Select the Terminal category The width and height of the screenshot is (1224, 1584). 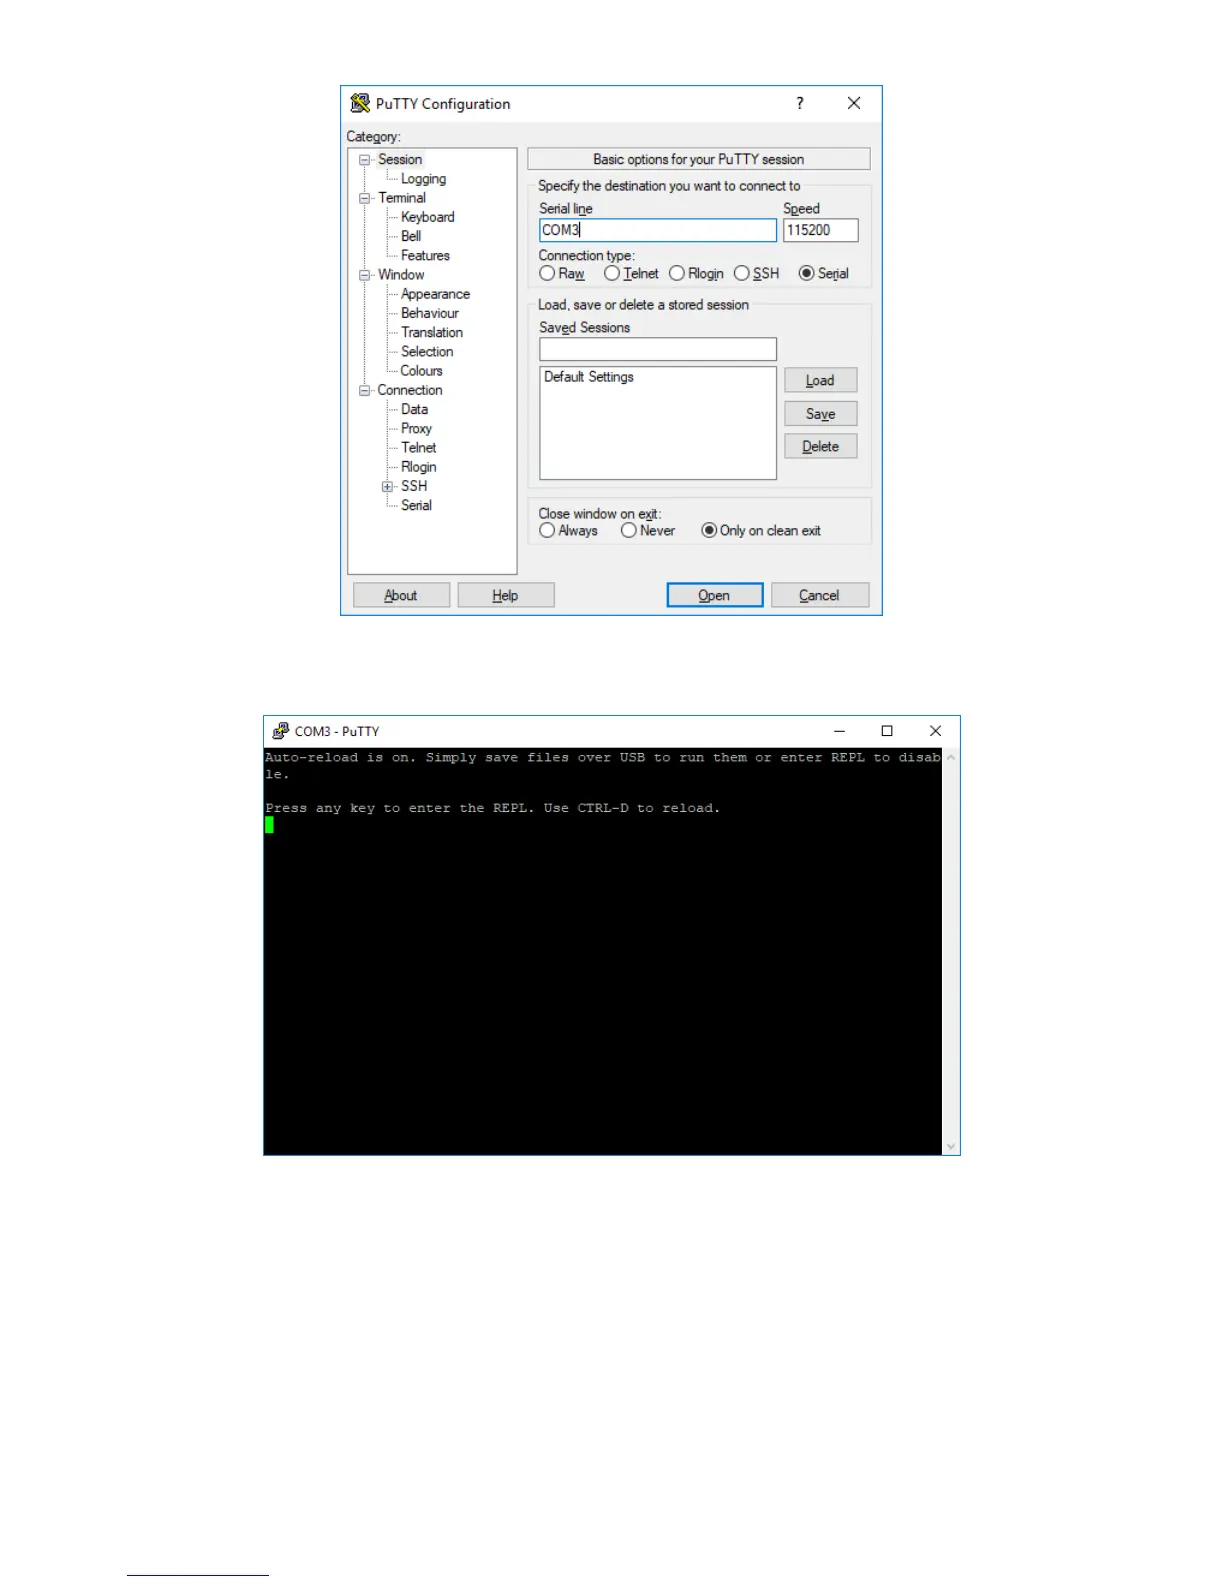[x=402, y=198]
